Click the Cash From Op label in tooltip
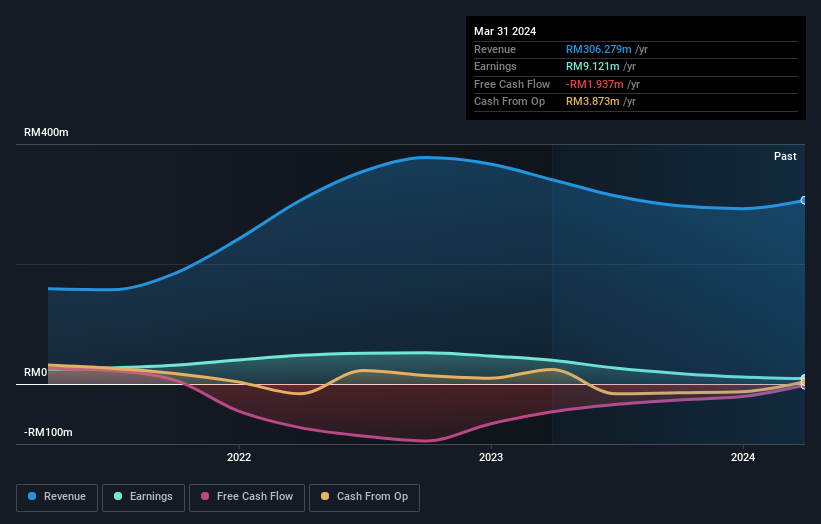Image resolution: width=821 pixels, height=524 pixels. pyautogui.click(x=509, y=102)
